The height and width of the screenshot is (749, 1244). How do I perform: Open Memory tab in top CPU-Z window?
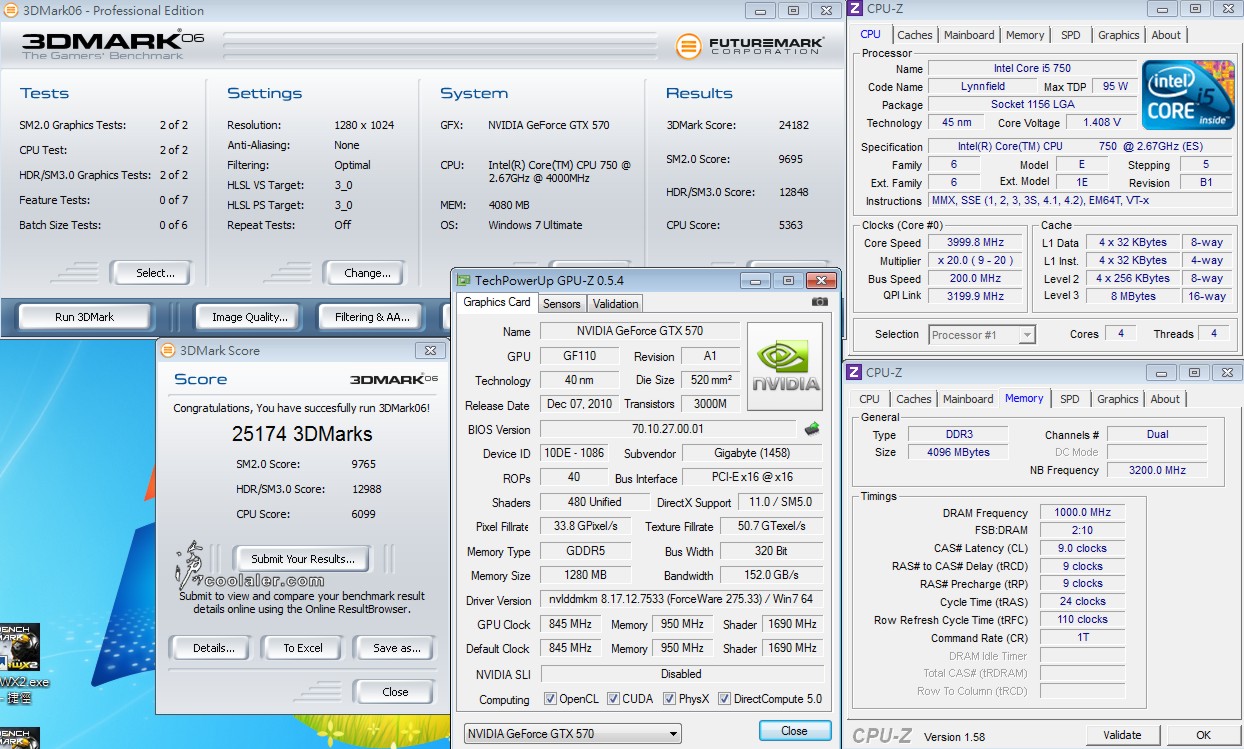(x=1025, y=35)
